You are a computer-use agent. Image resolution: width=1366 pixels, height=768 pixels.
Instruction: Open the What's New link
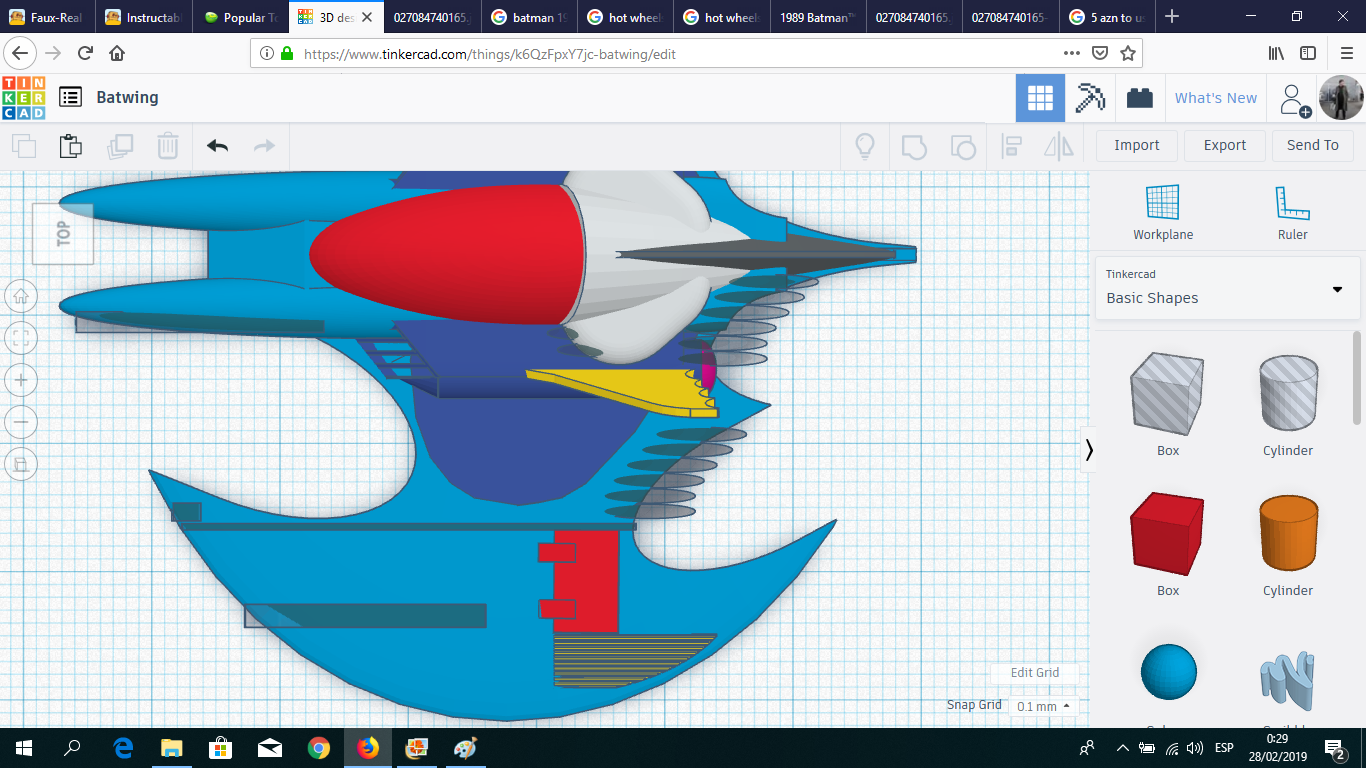1216,98
